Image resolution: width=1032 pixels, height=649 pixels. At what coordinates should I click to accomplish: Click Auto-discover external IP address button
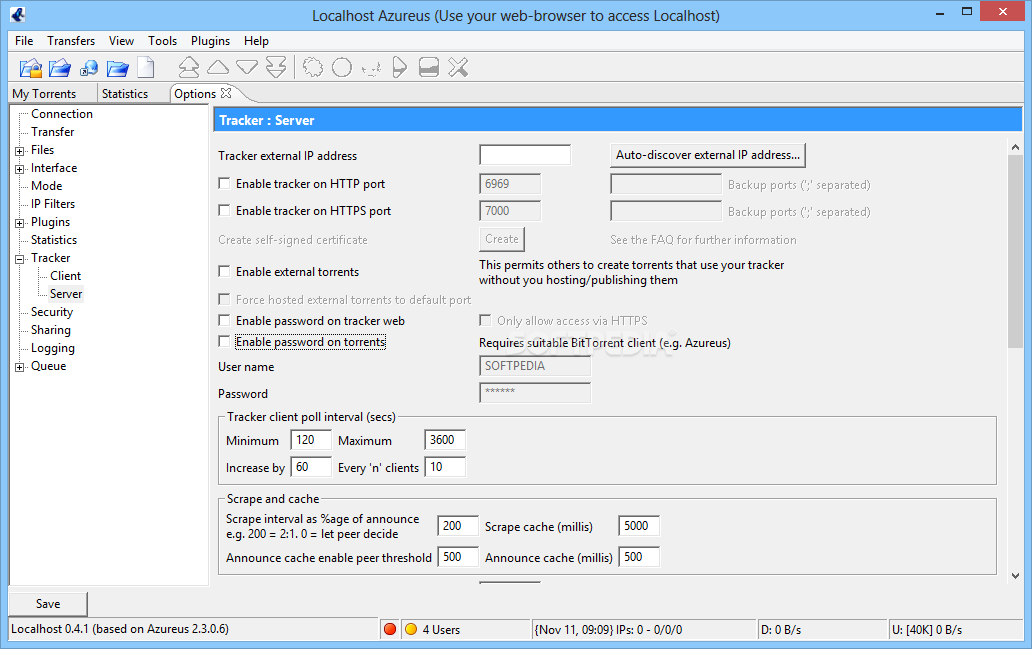708,155
